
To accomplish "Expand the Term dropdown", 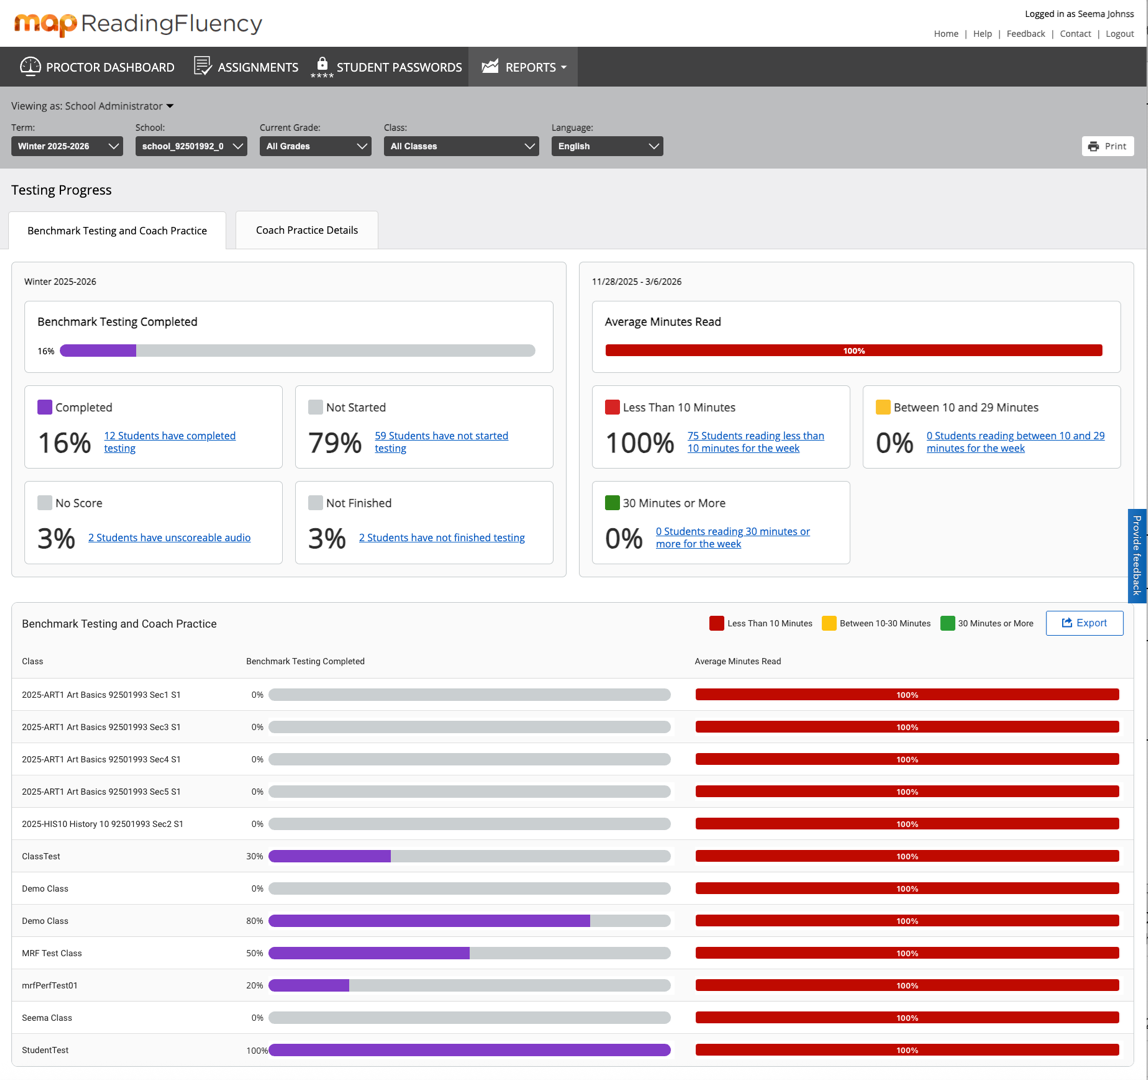I will [x=66, y=146].
